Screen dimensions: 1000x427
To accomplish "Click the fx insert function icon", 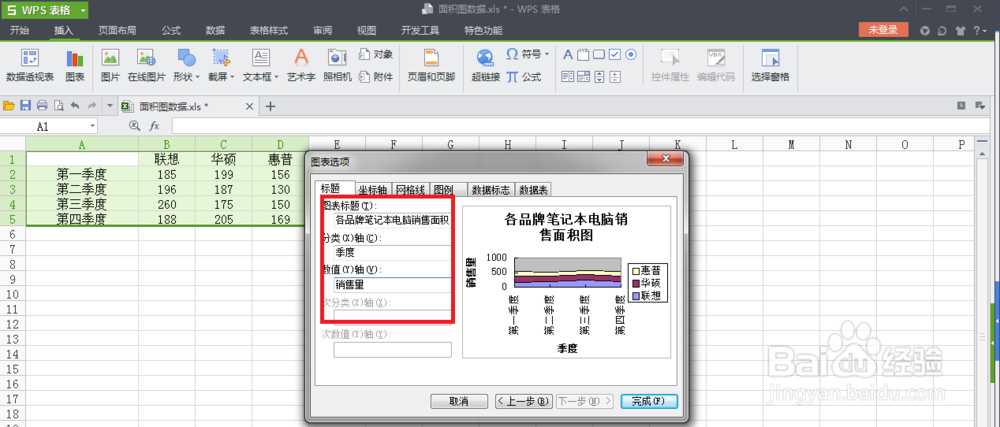I will point(154,126).
